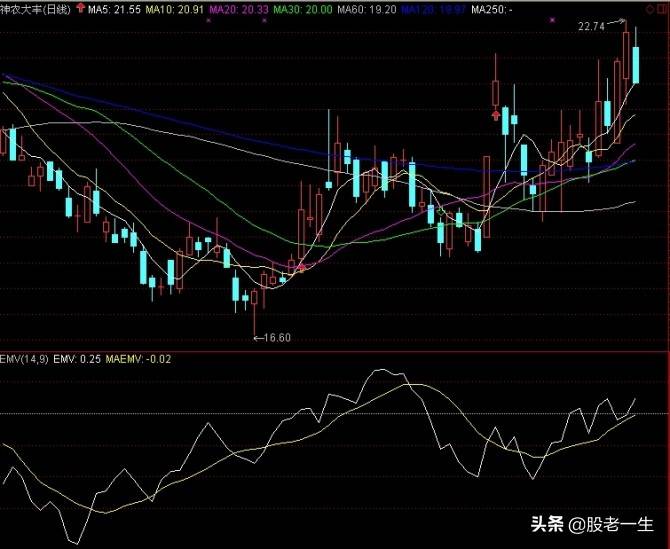Select the MA10: 20.91 indicator label

[174, 9]
